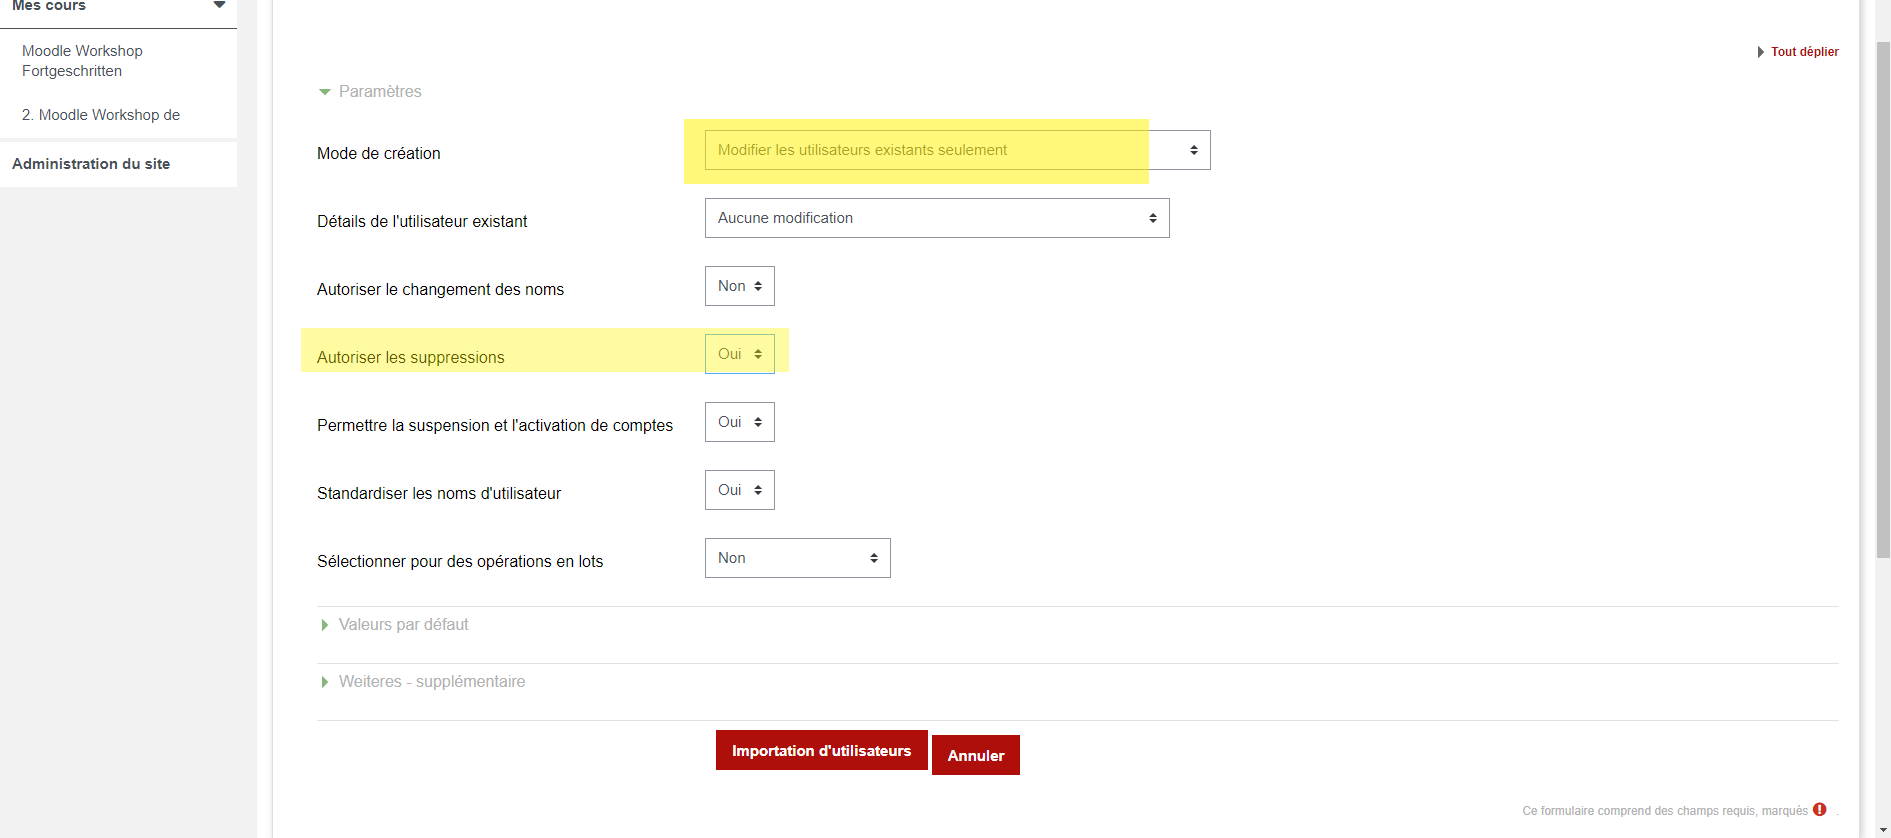Click the page vertical scrollbar

[1883, 300]
